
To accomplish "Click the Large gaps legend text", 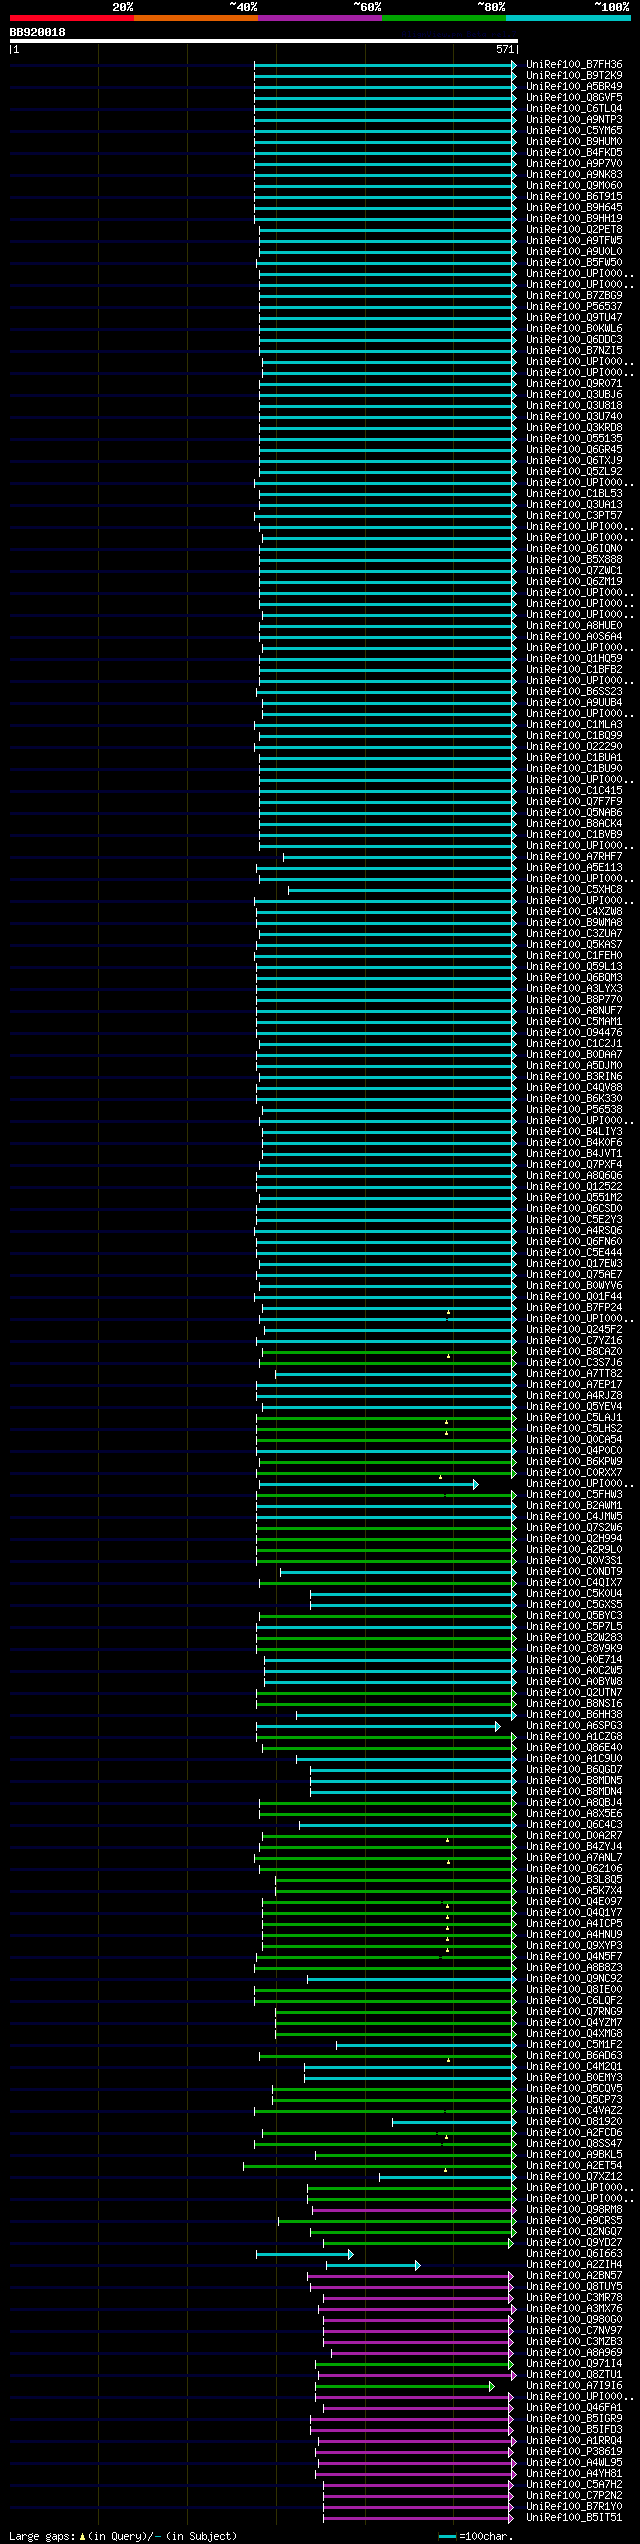I will click(x=123, y=2535).
